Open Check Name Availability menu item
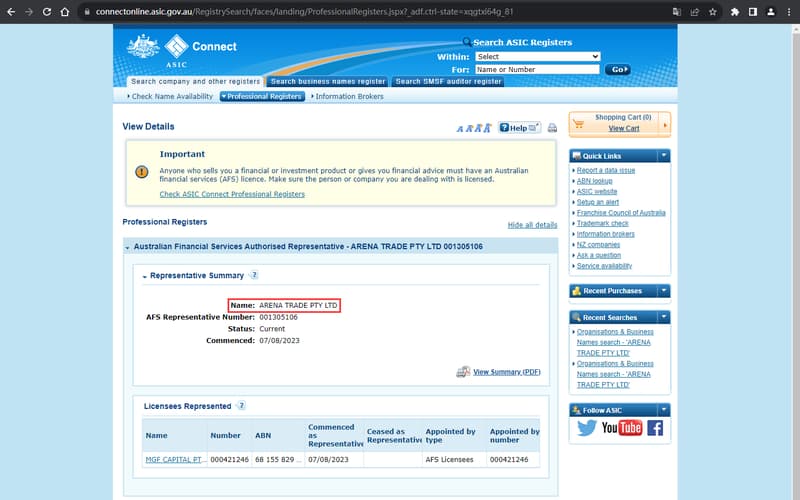 pos(172,96)
